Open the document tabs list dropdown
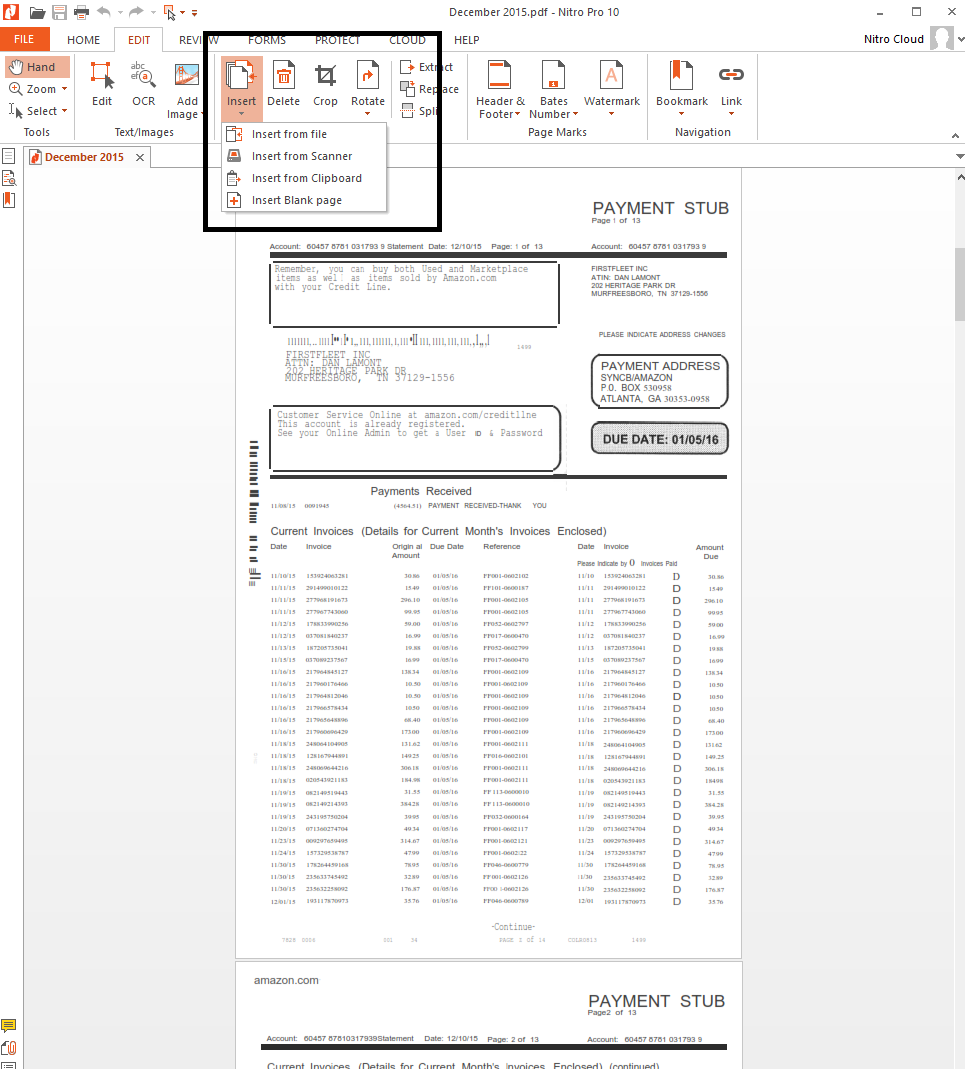Viewport: 965px width, 1069px height. 960,157
